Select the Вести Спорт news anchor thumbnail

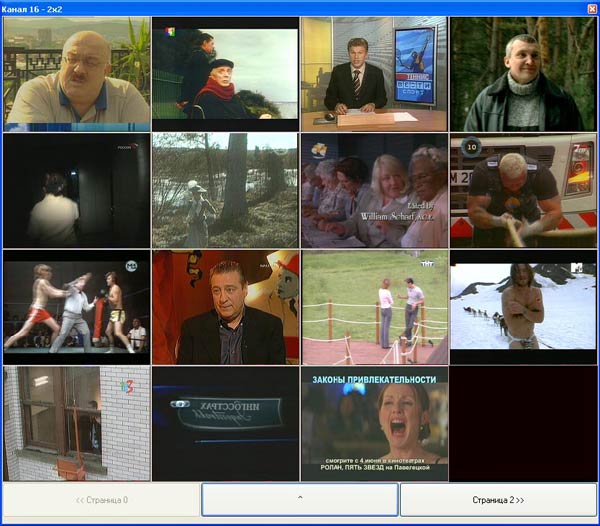coord(374,74)
